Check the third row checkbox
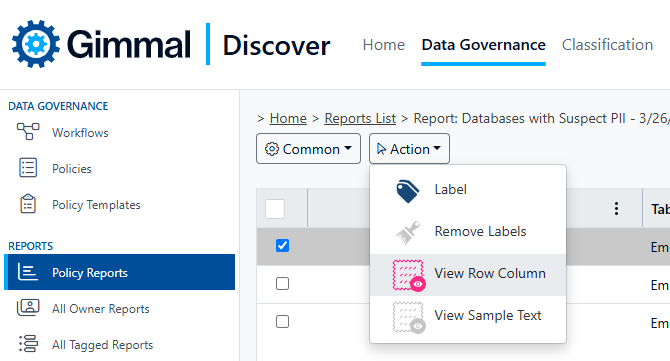This screenshot has width=670, height=361. coord(282,321)
